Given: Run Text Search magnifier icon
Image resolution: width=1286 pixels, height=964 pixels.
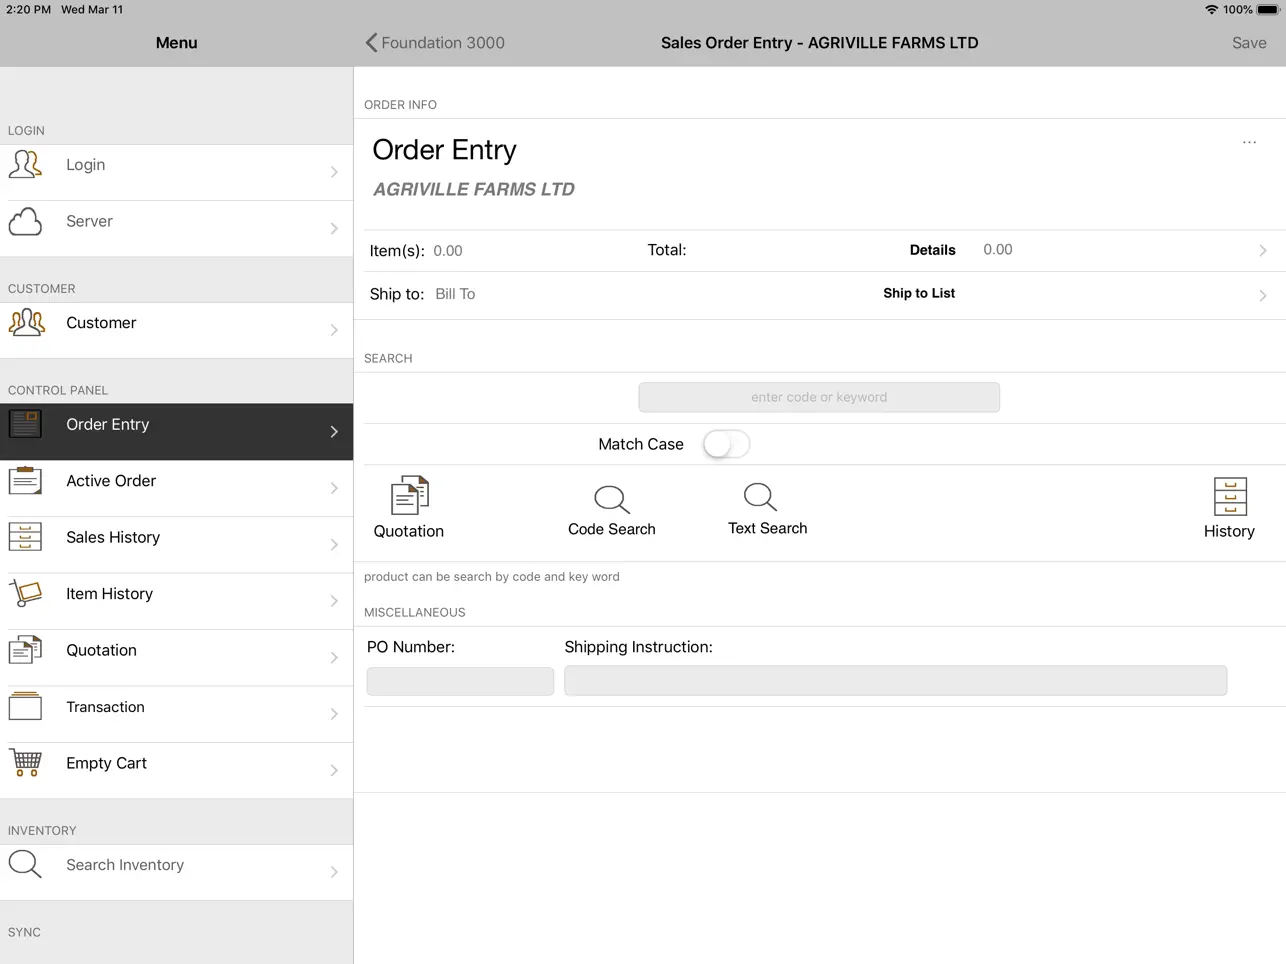Looking at the screenshot, I should [761, 497].
